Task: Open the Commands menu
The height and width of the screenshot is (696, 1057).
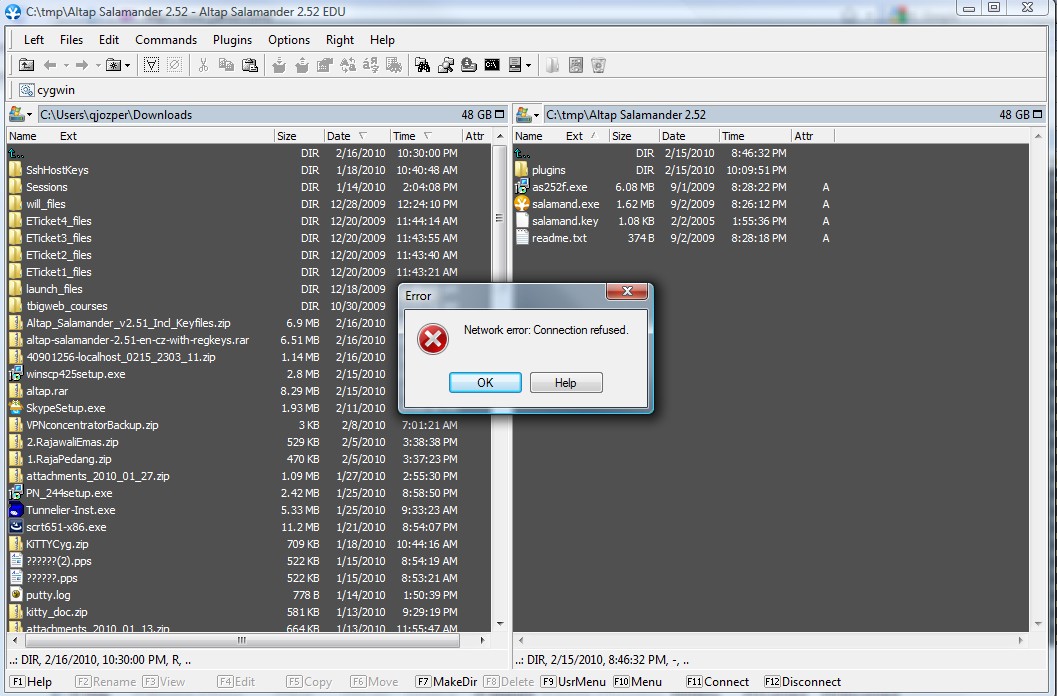Action: (x=166, y=40)
